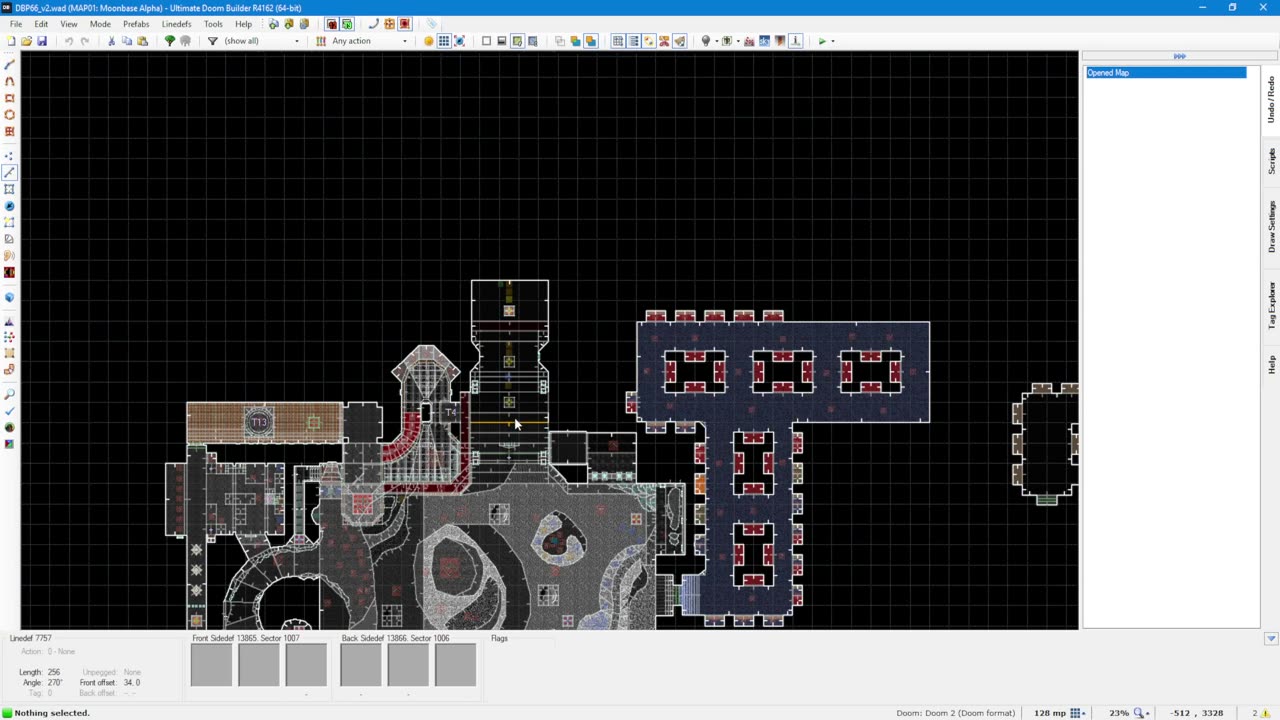
Task: Click the Undo arrow icon
Action: [68, 41]
